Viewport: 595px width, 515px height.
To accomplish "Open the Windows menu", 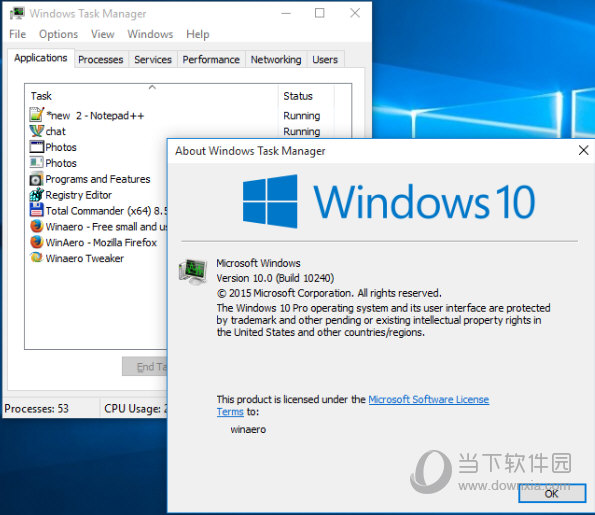I will pos(150,34).
